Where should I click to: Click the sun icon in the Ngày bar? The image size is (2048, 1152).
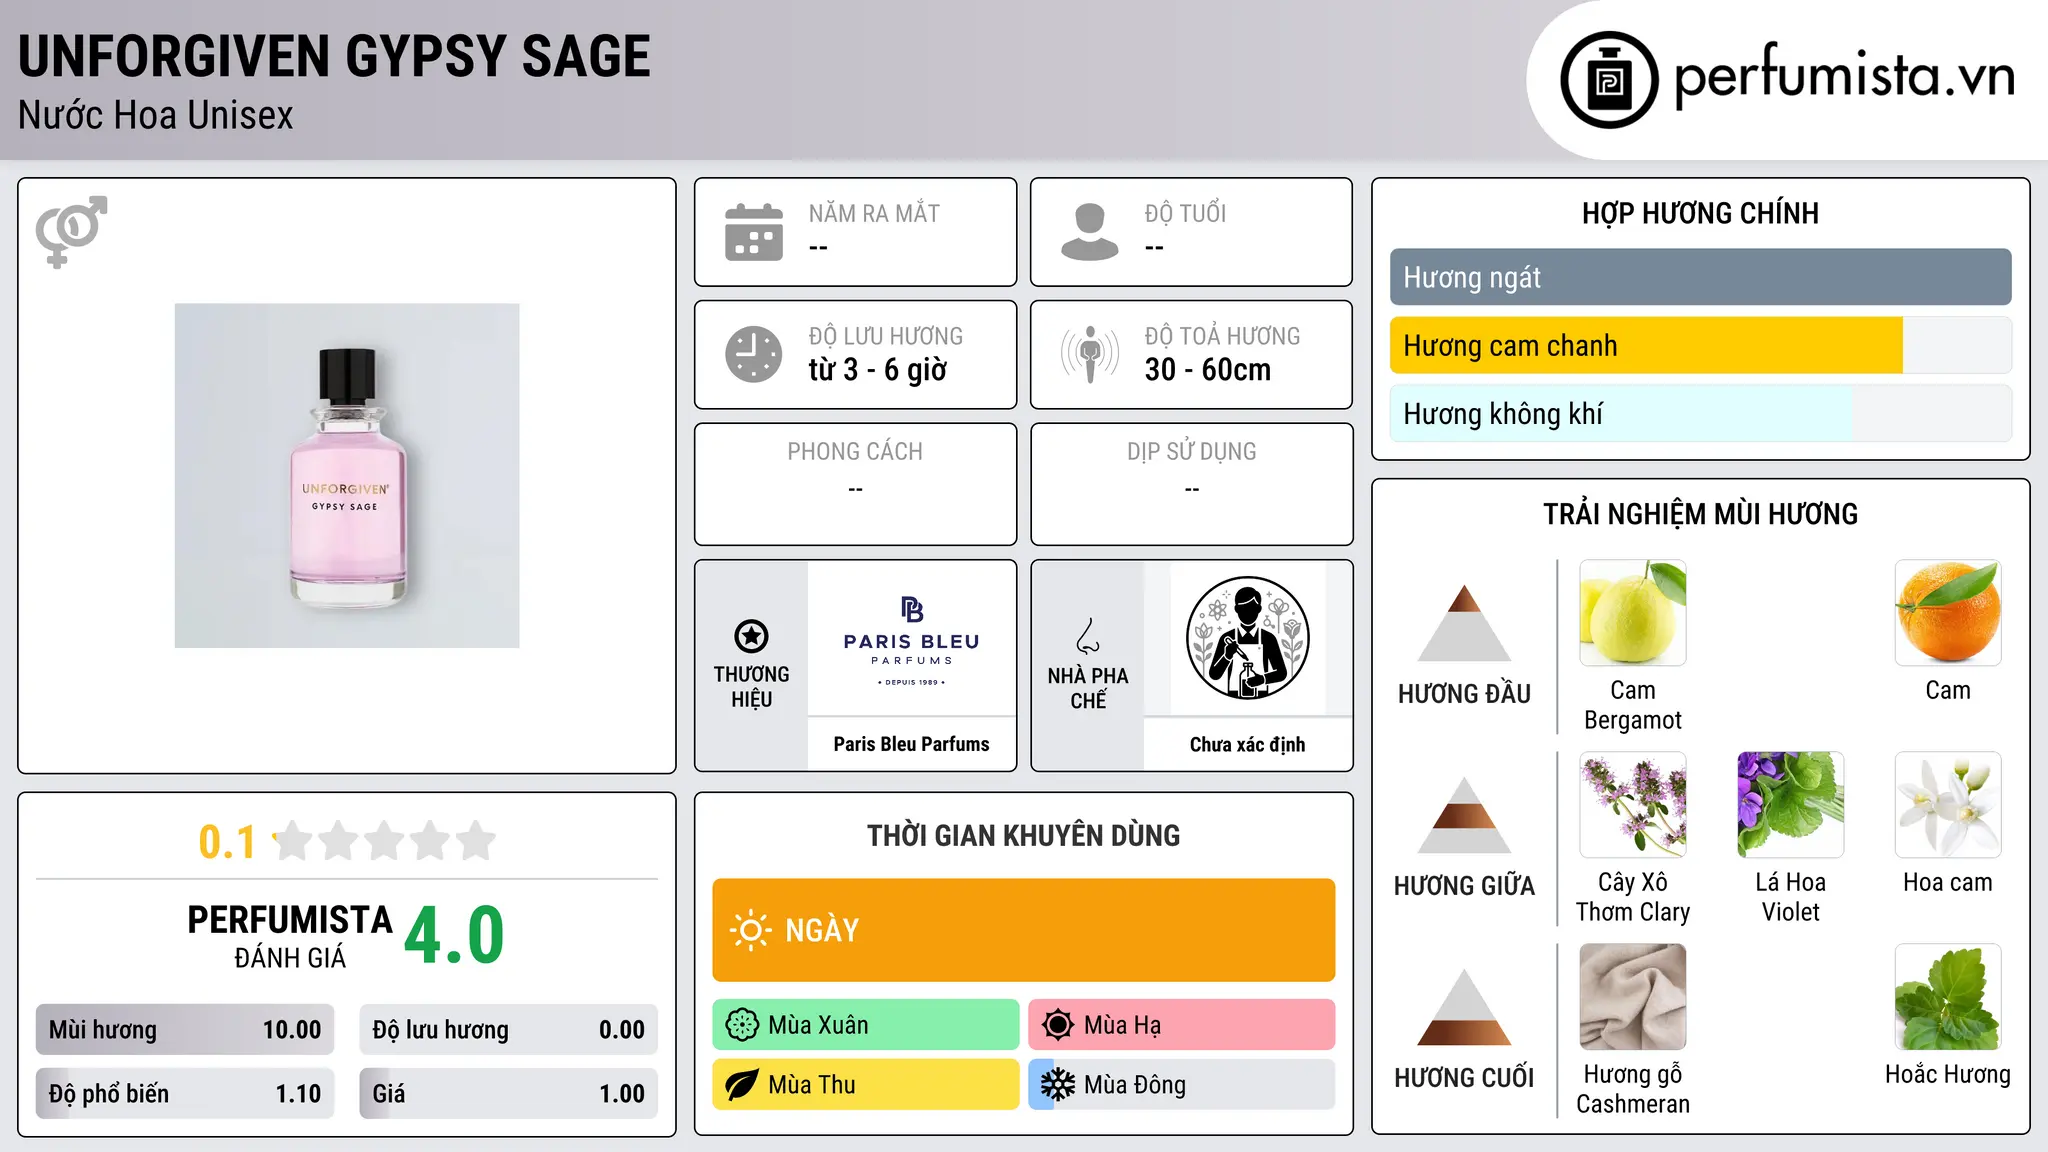click(750, 930)
